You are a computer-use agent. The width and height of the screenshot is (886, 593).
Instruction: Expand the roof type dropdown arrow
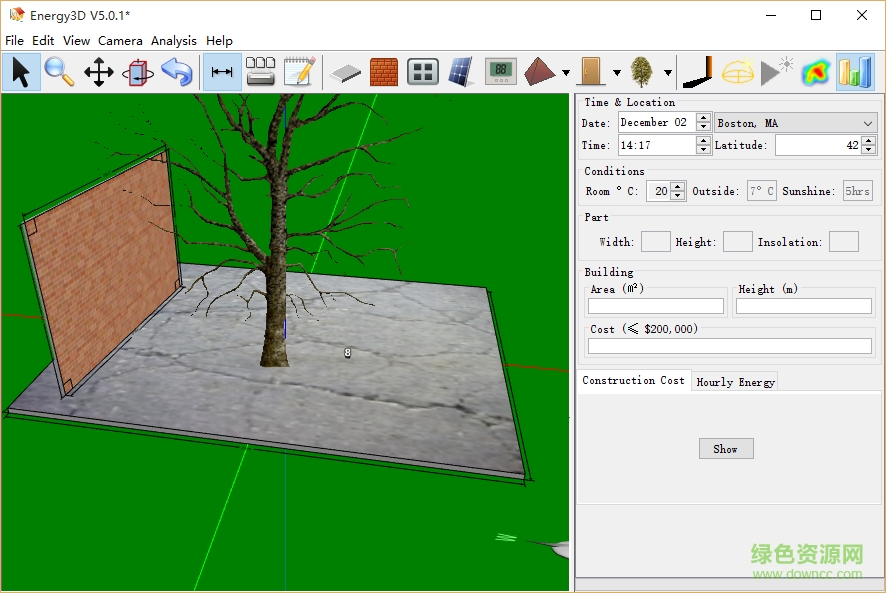tap(566, 73)
